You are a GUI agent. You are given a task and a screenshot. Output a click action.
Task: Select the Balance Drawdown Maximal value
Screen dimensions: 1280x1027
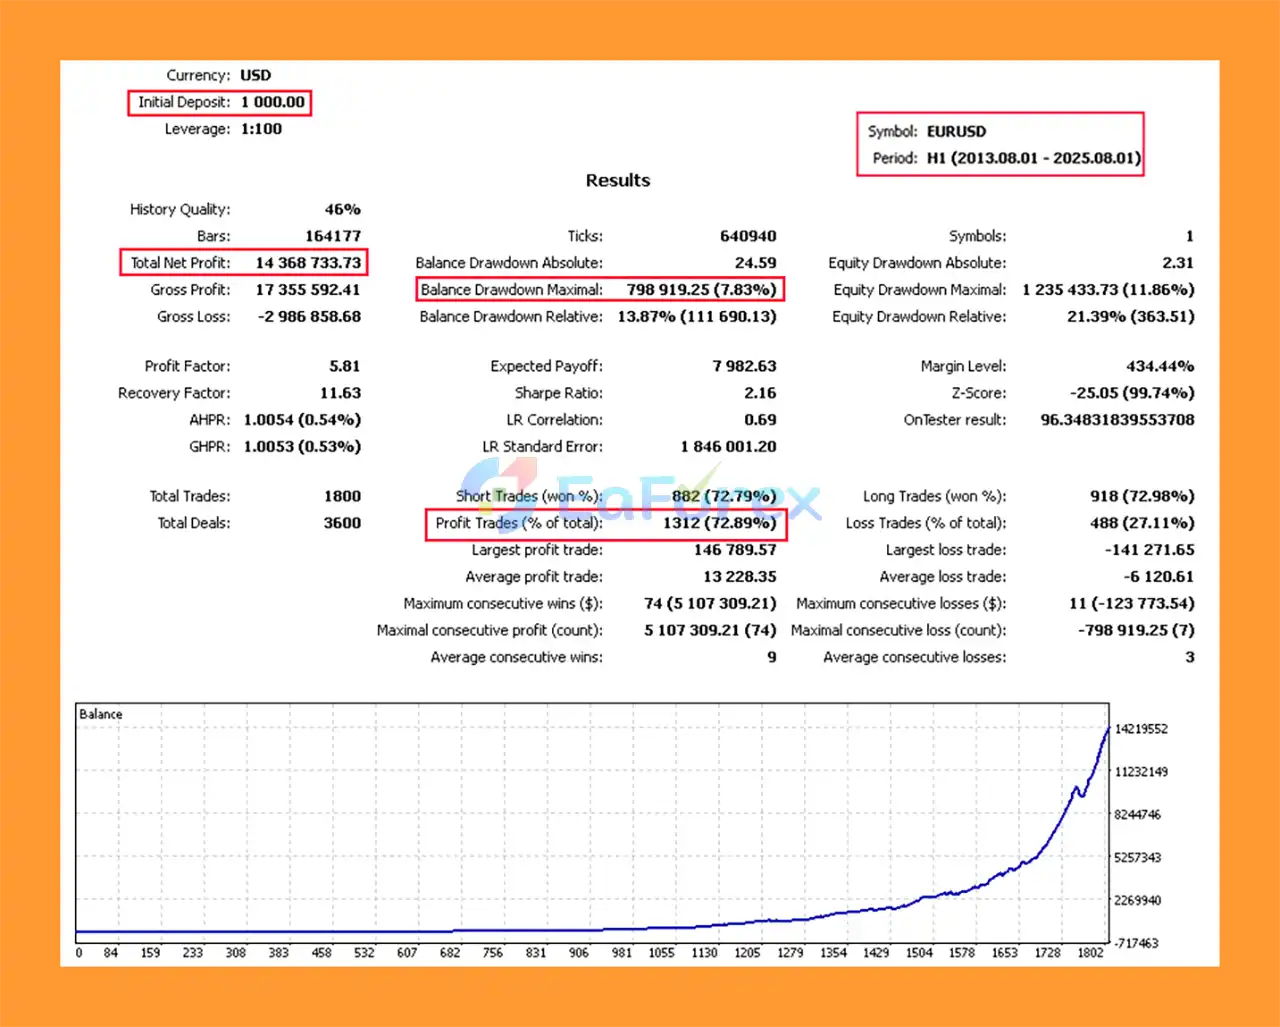tap(701, 290)
